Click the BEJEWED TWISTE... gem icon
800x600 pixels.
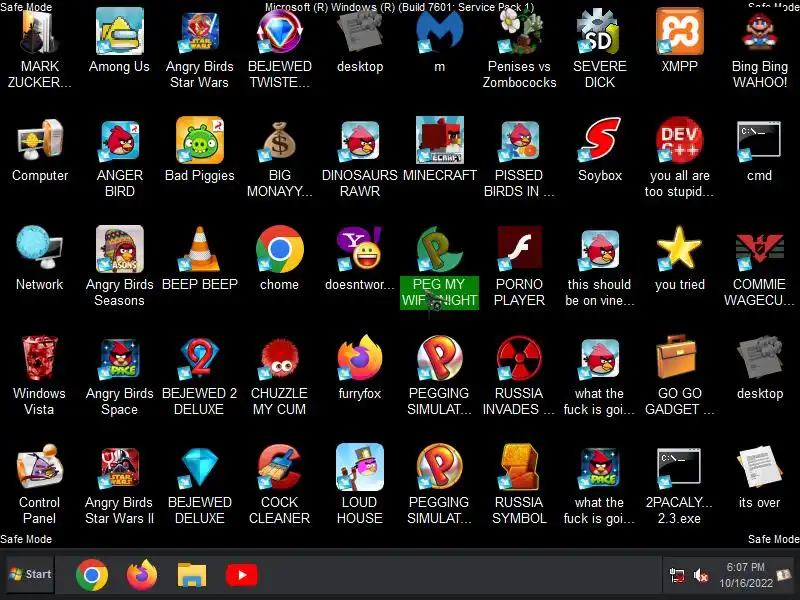280,32
